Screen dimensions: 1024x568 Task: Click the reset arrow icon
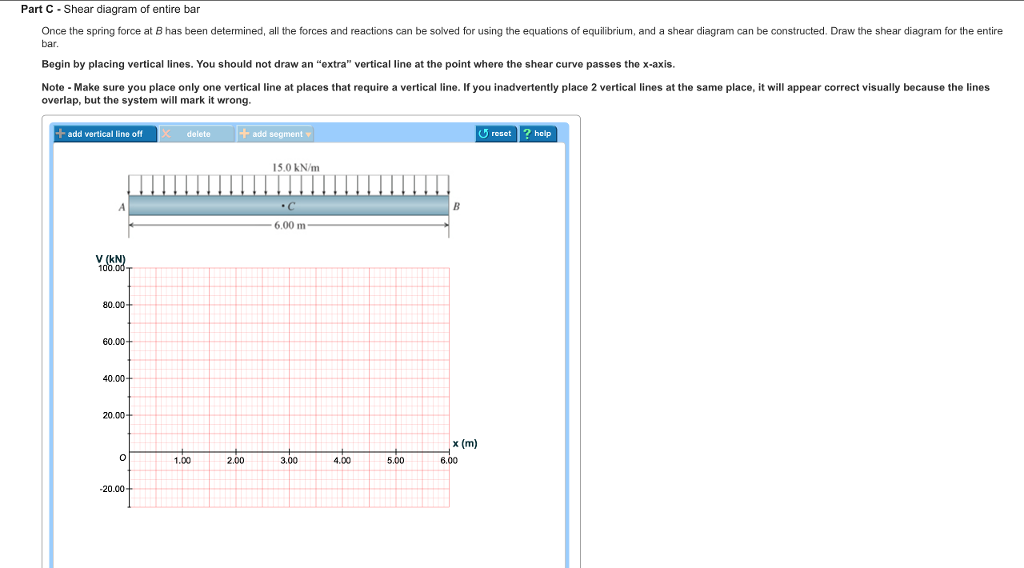(485, 133)
